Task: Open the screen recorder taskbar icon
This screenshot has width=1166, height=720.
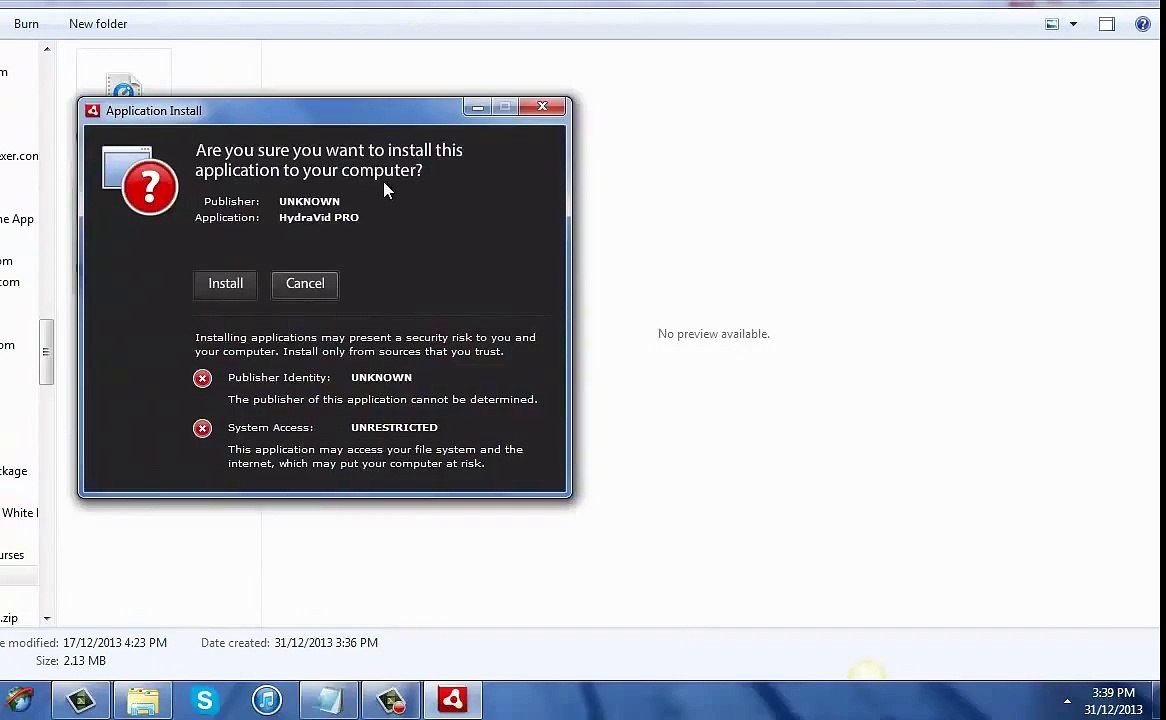Action: [x=390, y=700]
